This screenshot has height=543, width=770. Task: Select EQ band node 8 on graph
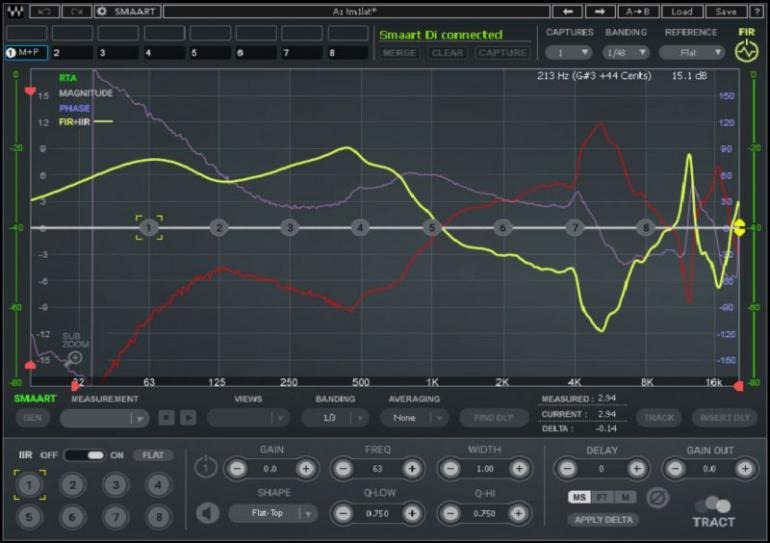[x=646, y=227]
